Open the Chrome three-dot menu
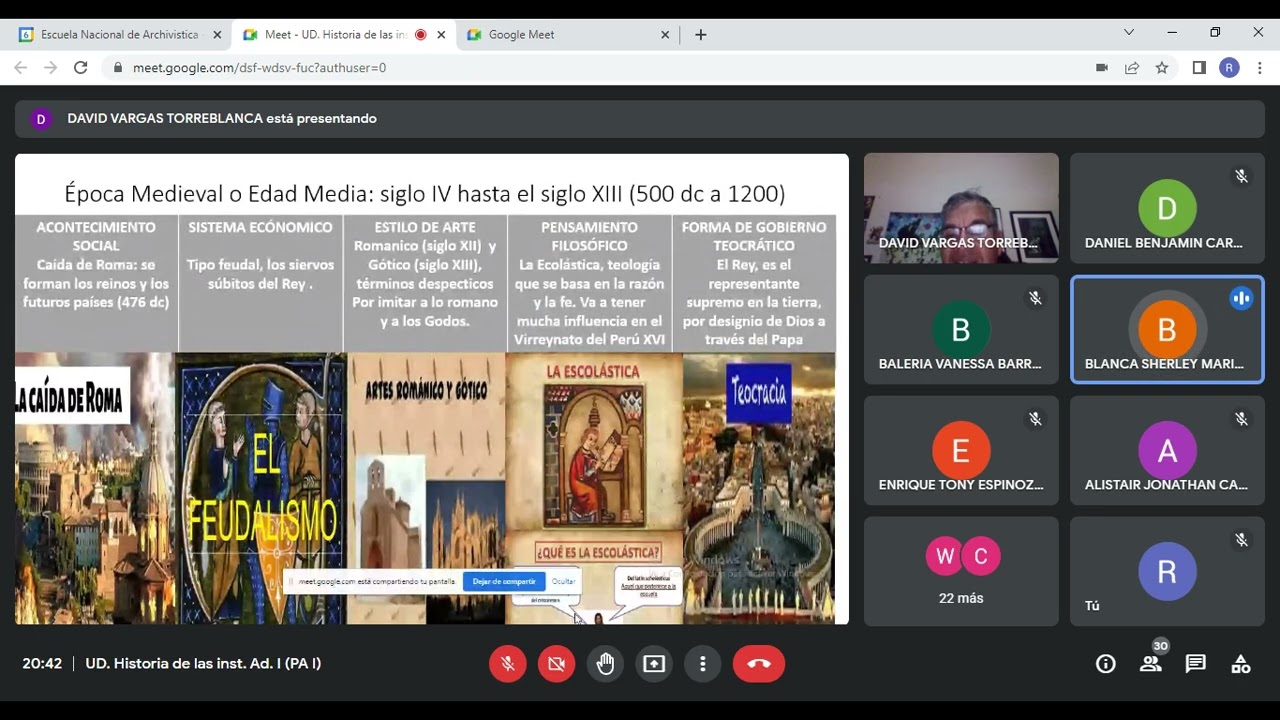 tap(1259, 68)
